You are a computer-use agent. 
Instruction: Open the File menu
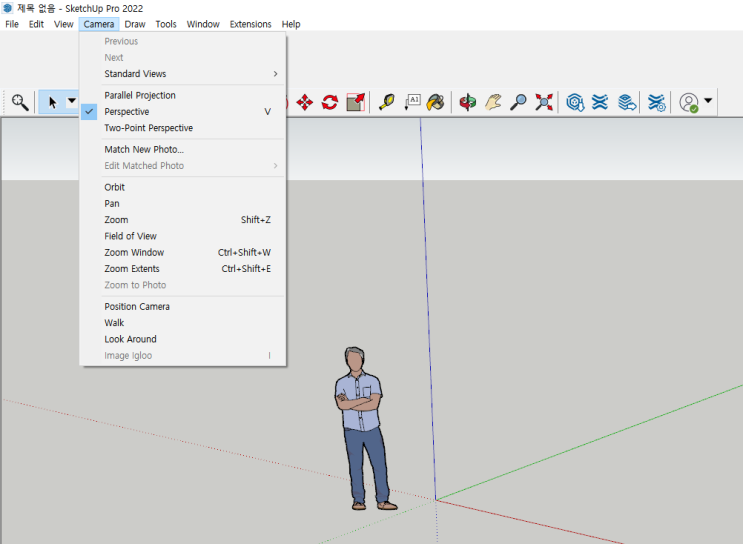[x=12, y=24]
